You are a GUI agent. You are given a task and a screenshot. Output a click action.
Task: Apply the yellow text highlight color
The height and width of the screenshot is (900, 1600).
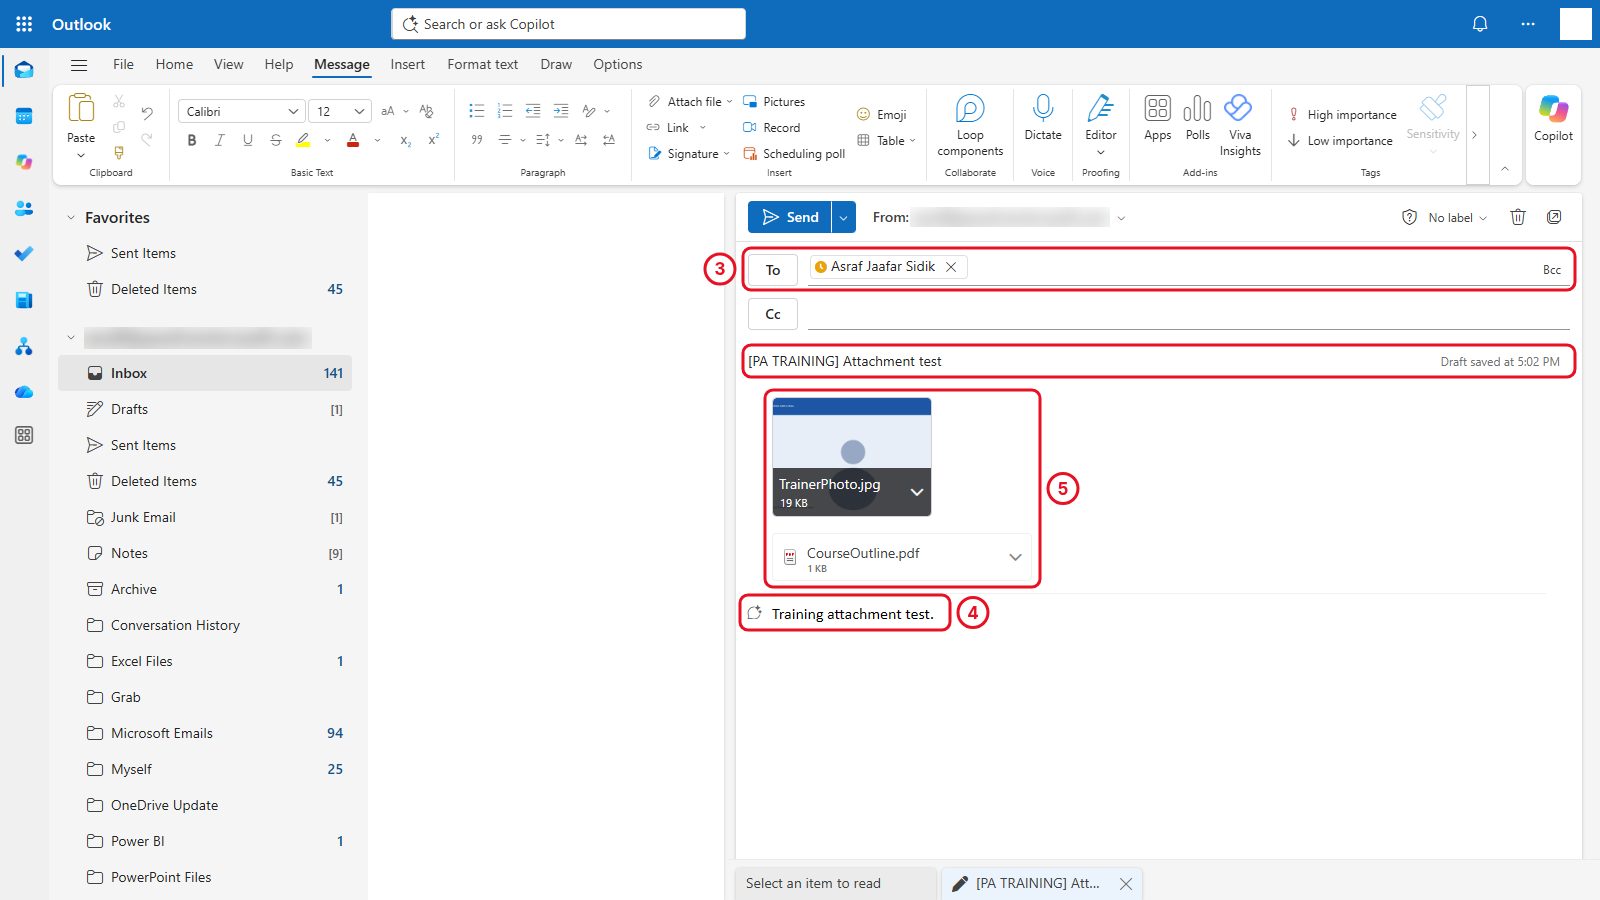click(x=303, y=140)
